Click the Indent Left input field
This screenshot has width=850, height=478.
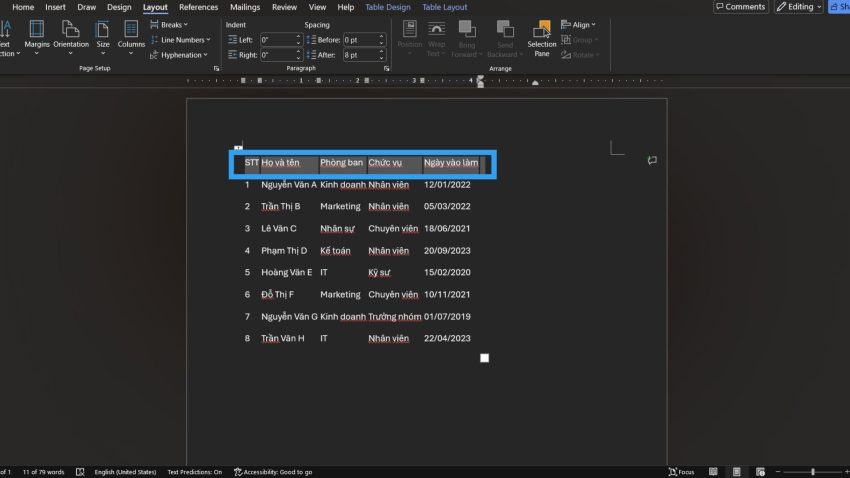(x=277, y=40)
